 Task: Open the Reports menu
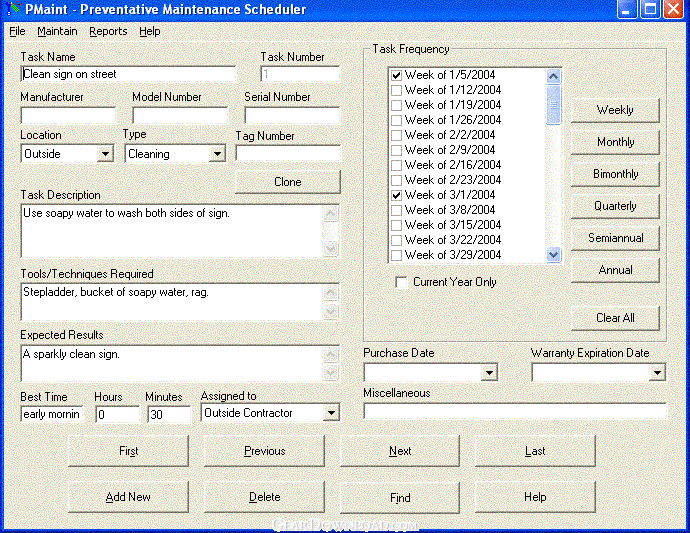pos(108,32)
